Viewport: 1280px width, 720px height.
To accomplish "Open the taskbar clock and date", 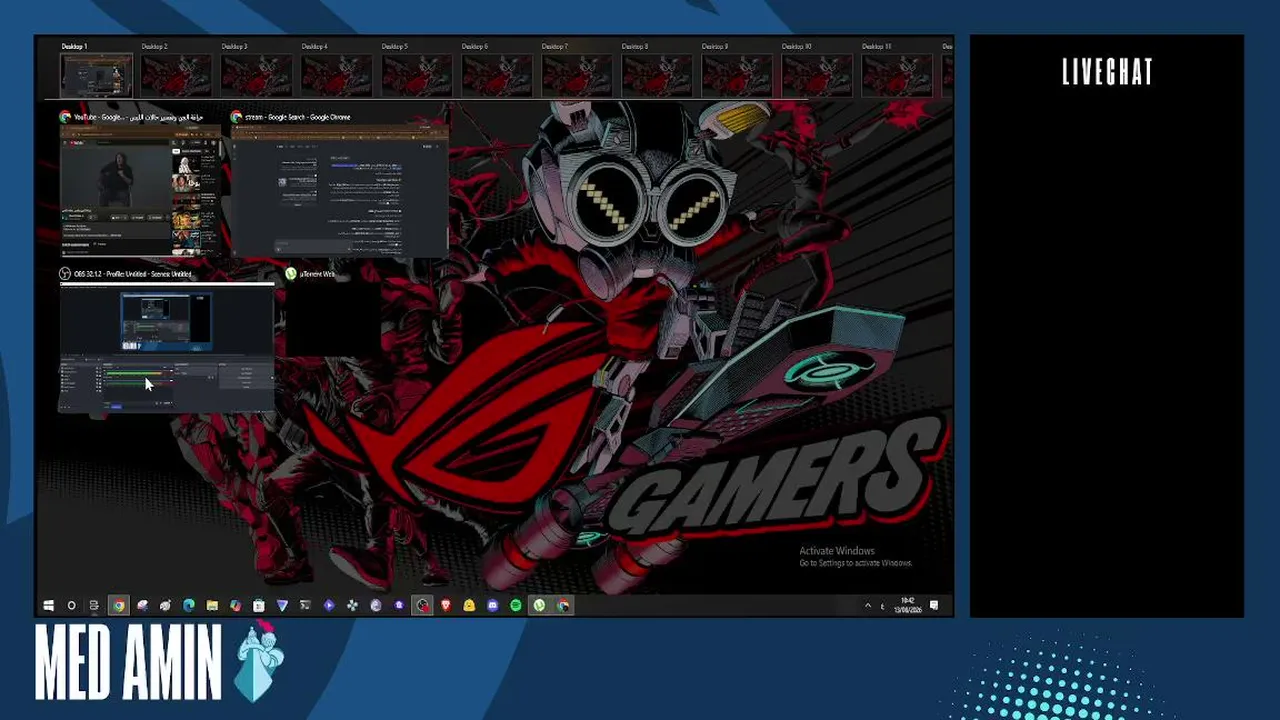I will pyautogui.click(x=906, y=605).
